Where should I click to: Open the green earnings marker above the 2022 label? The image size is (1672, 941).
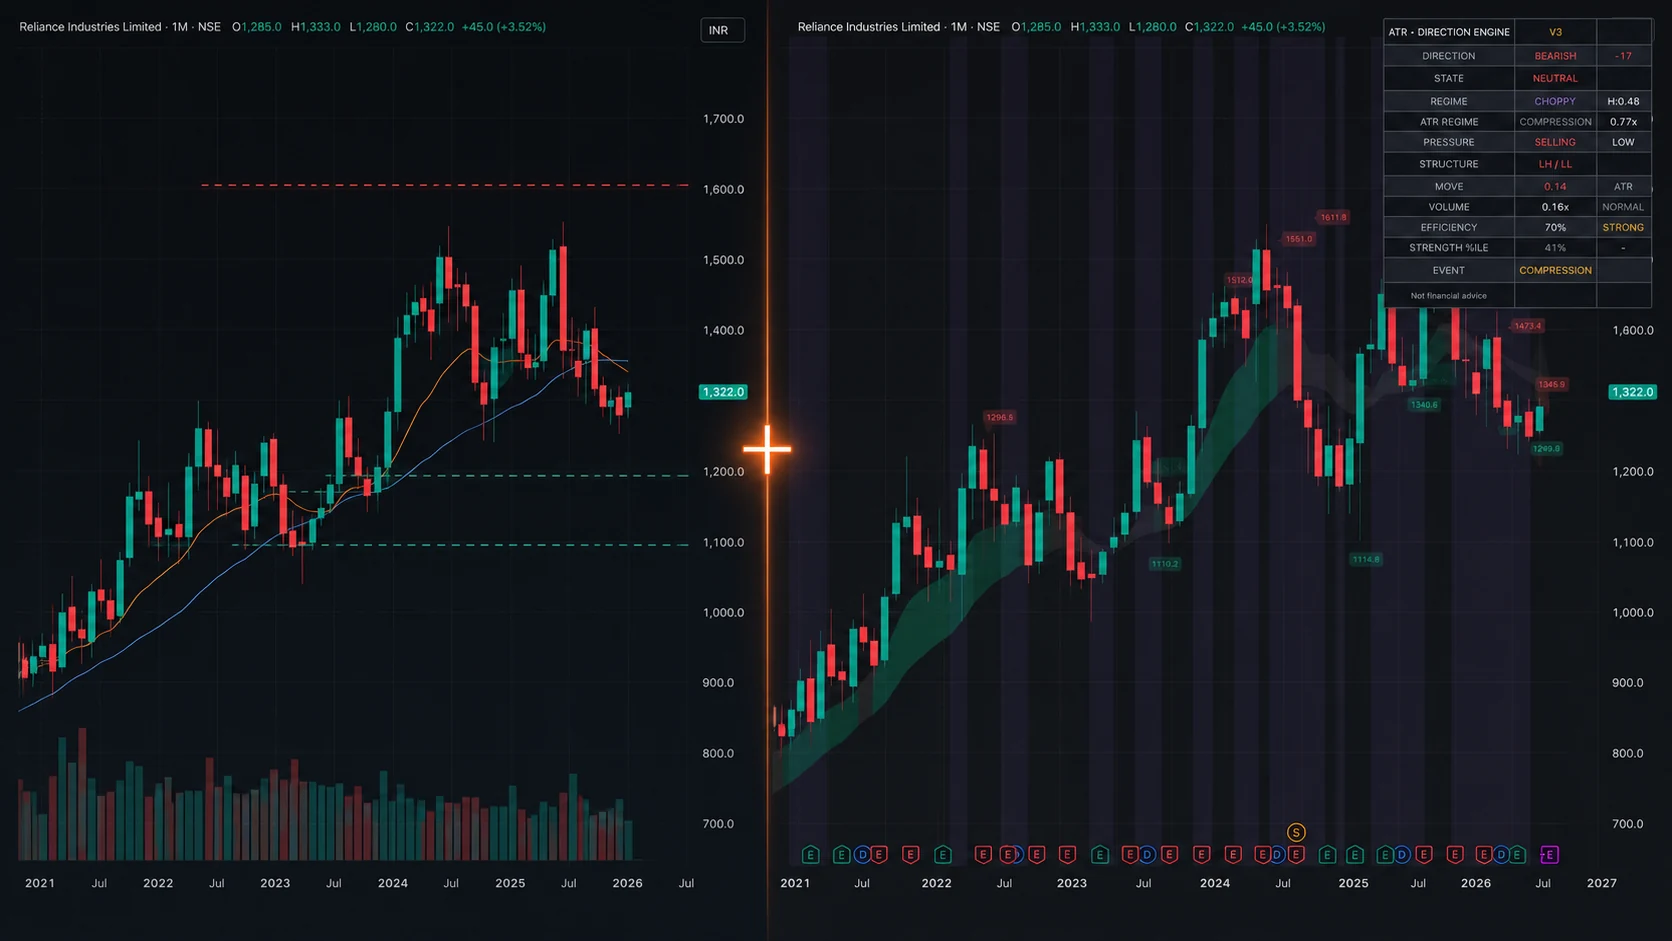(x=942, y=855)
